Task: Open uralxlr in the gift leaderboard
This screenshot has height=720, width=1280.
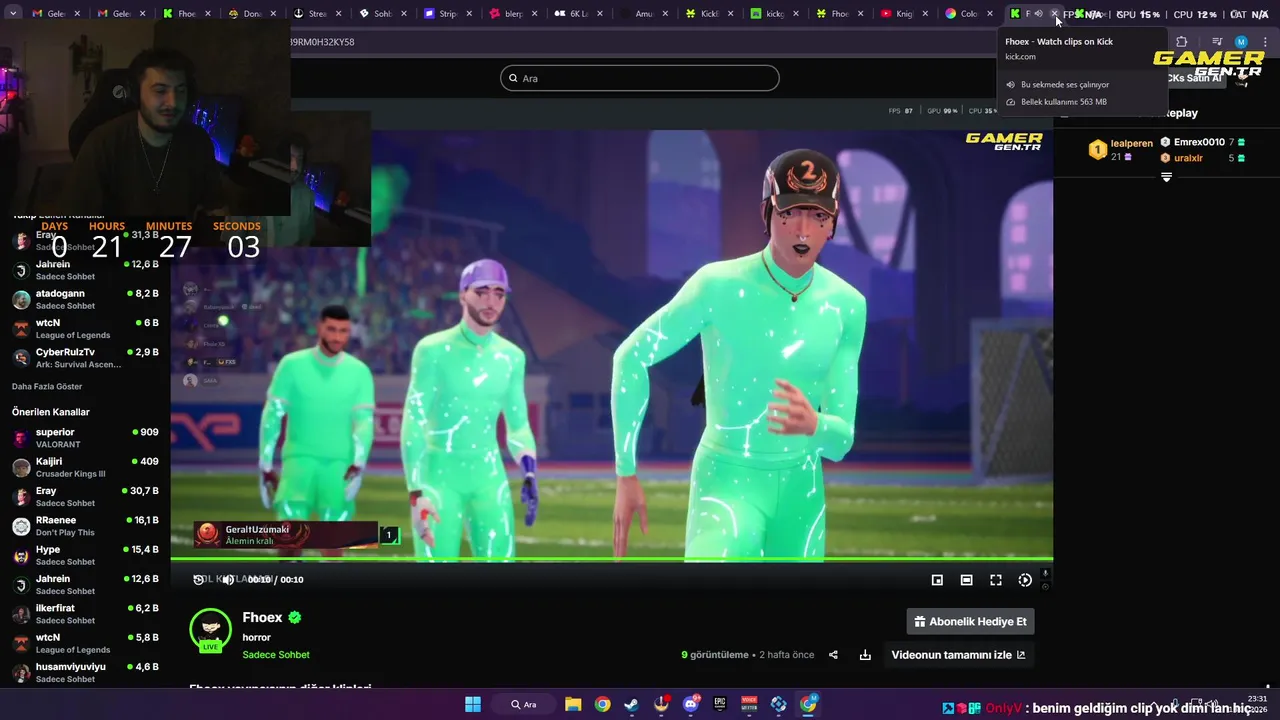Action: point(1203,158)
